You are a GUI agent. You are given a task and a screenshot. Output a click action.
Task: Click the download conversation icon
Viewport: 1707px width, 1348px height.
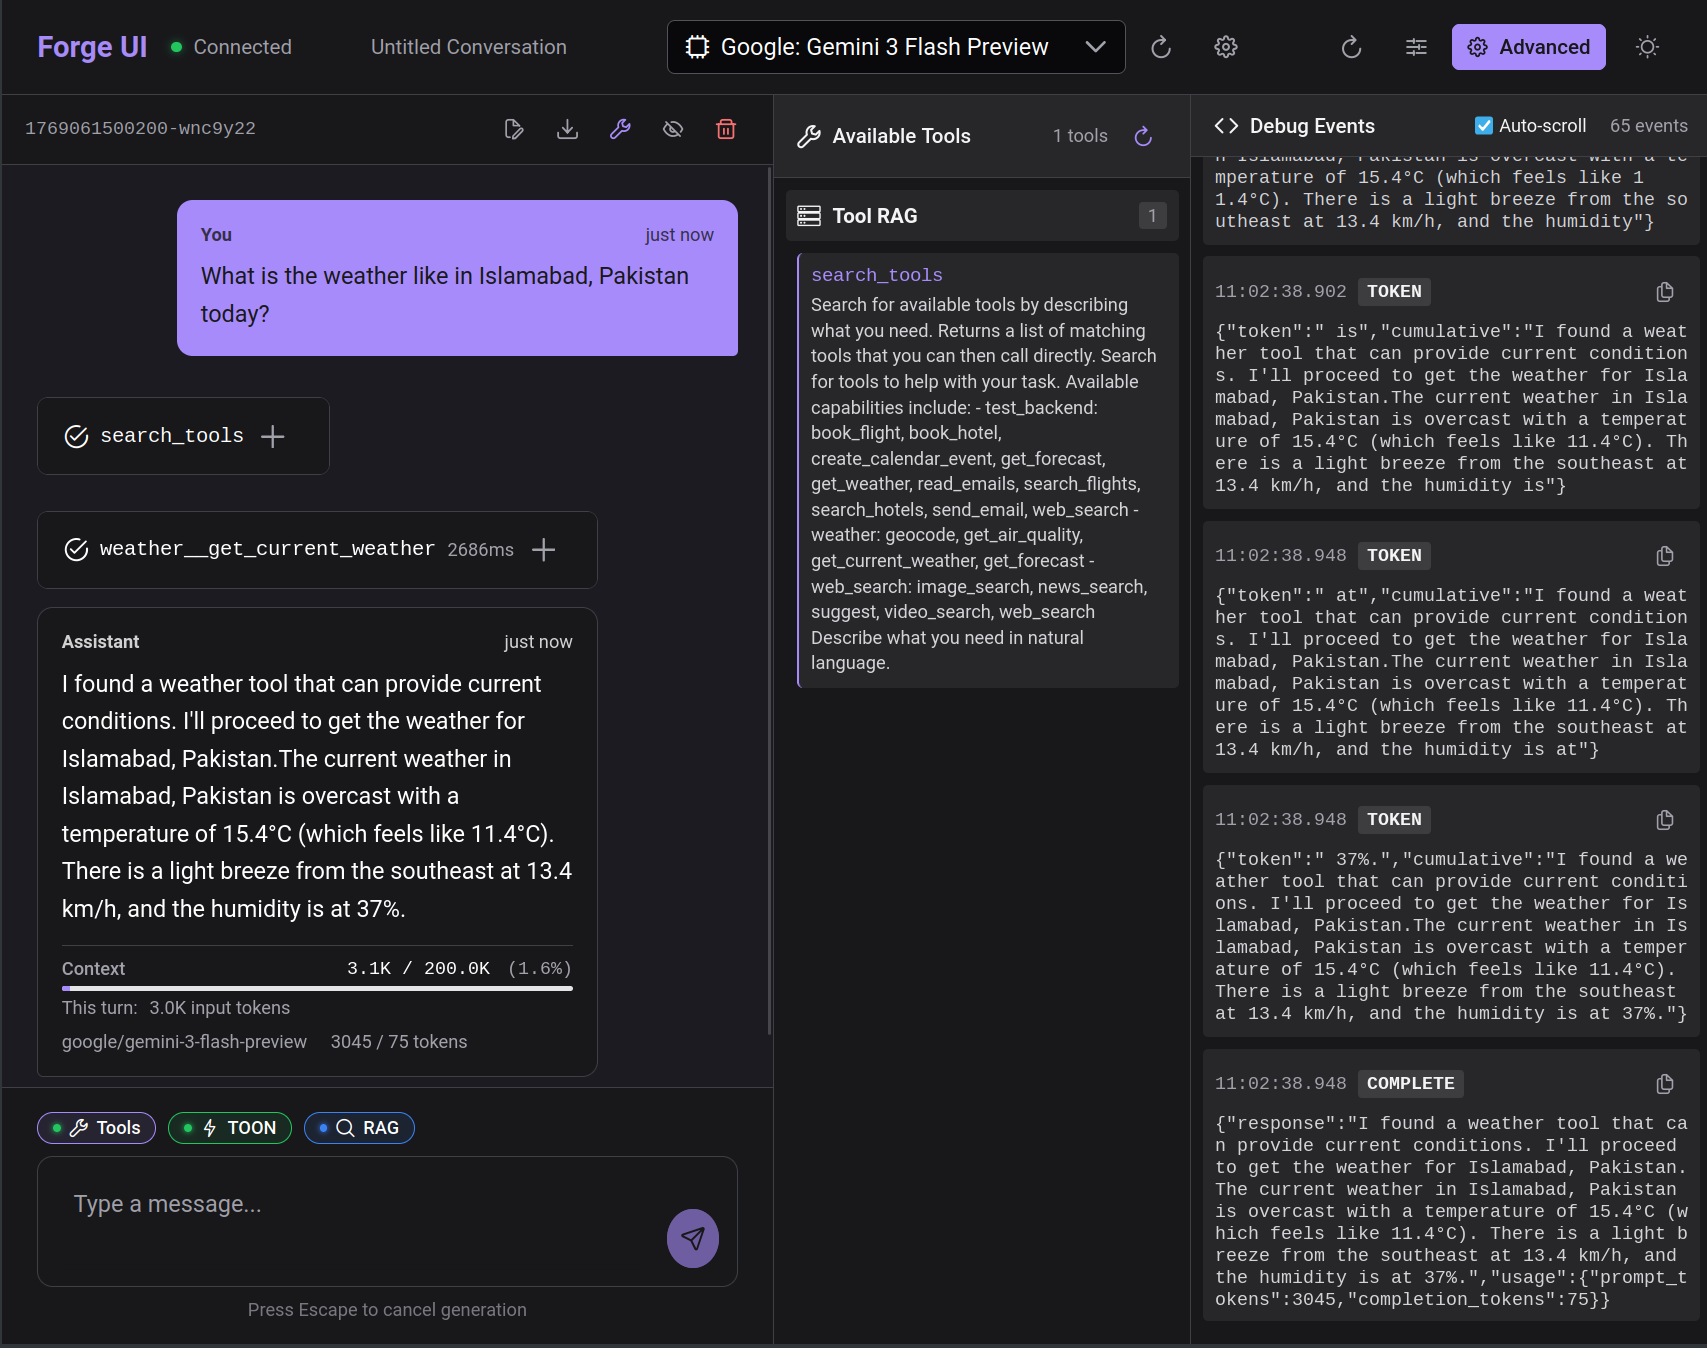point(567,129)
